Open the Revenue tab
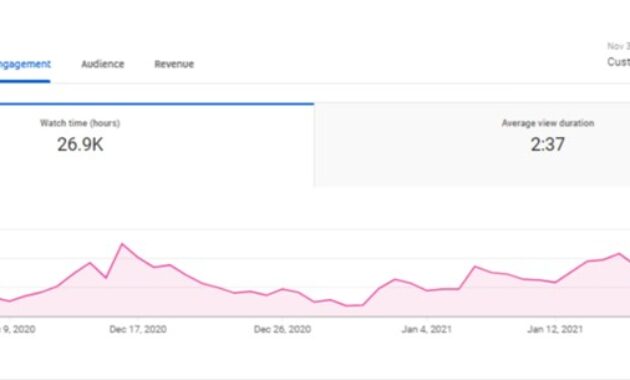Screen dimensions: 630x380 174,64
